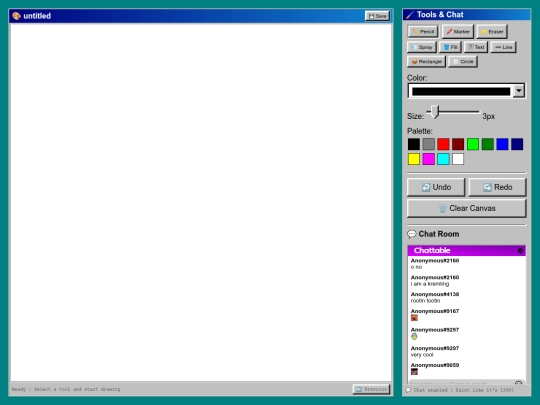This screenshot has width=540, height=405.
Task: Click the Size slider handle
Action: (435, 112)
